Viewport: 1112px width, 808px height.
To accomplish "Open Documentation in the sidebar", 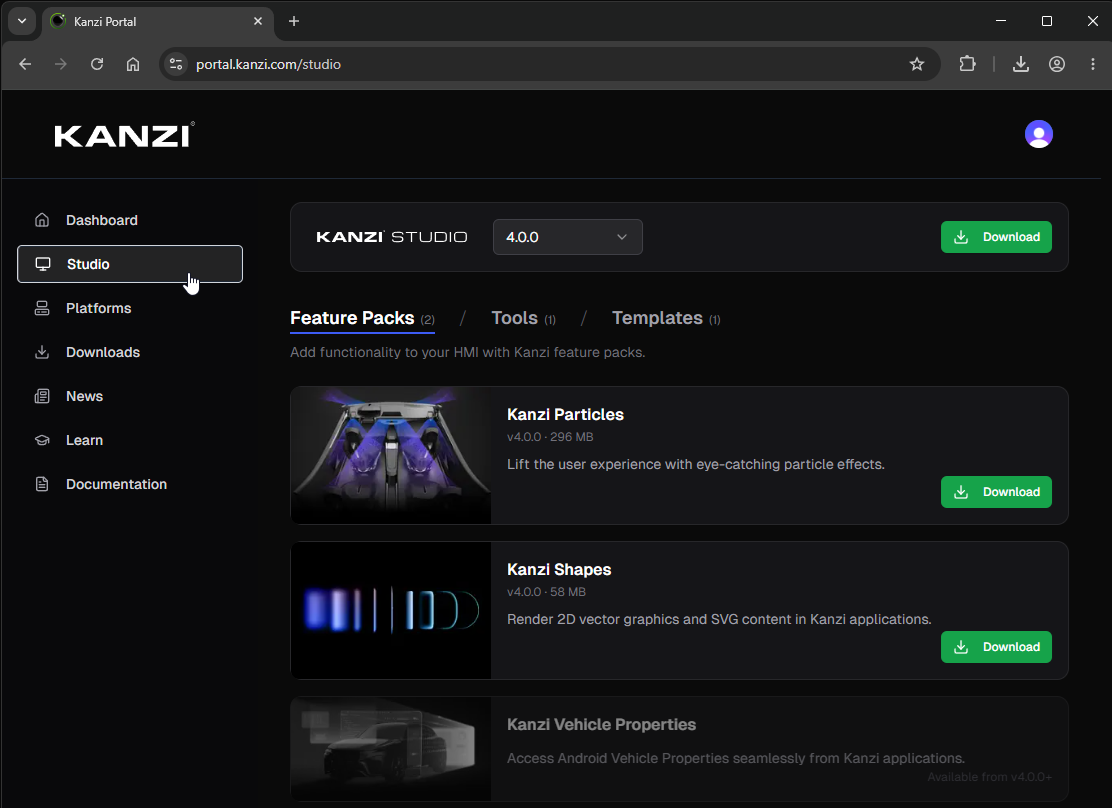I will [x=130, y=484].
